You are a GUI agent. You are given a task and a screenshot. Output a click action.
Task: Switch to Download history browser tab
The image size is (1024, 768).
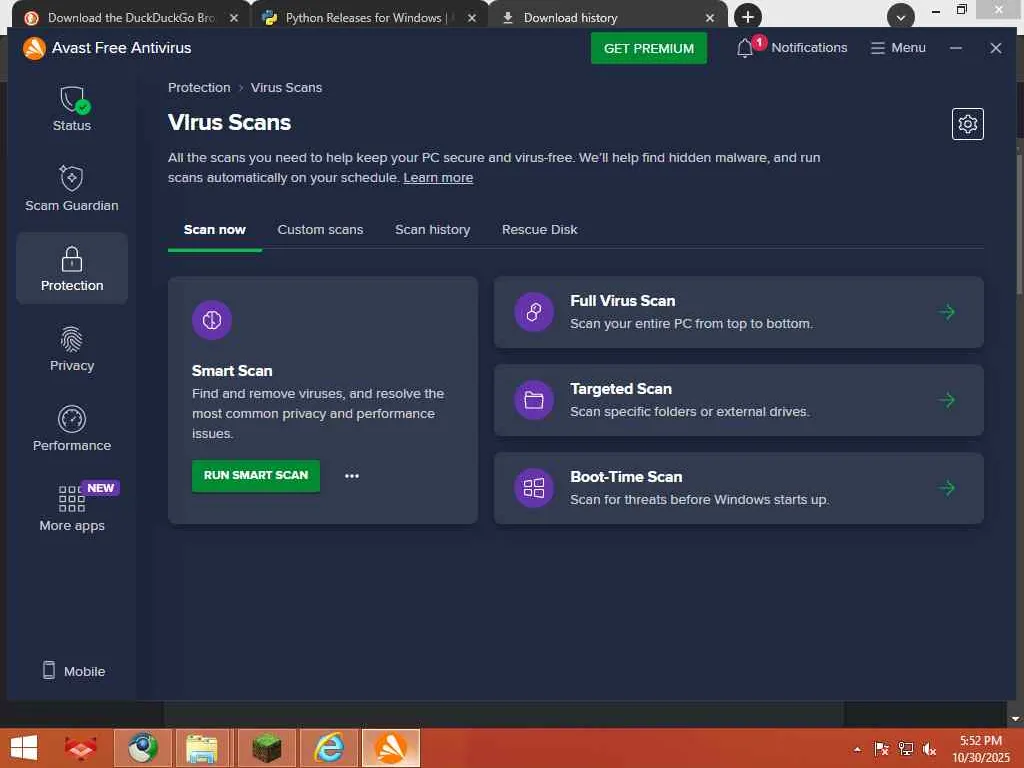[607, 18]
